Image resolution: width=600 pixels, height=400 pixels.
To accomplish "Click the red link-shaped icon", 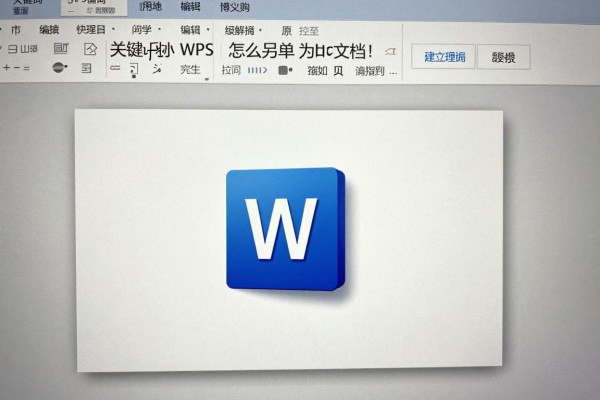I will click(115, 68).
